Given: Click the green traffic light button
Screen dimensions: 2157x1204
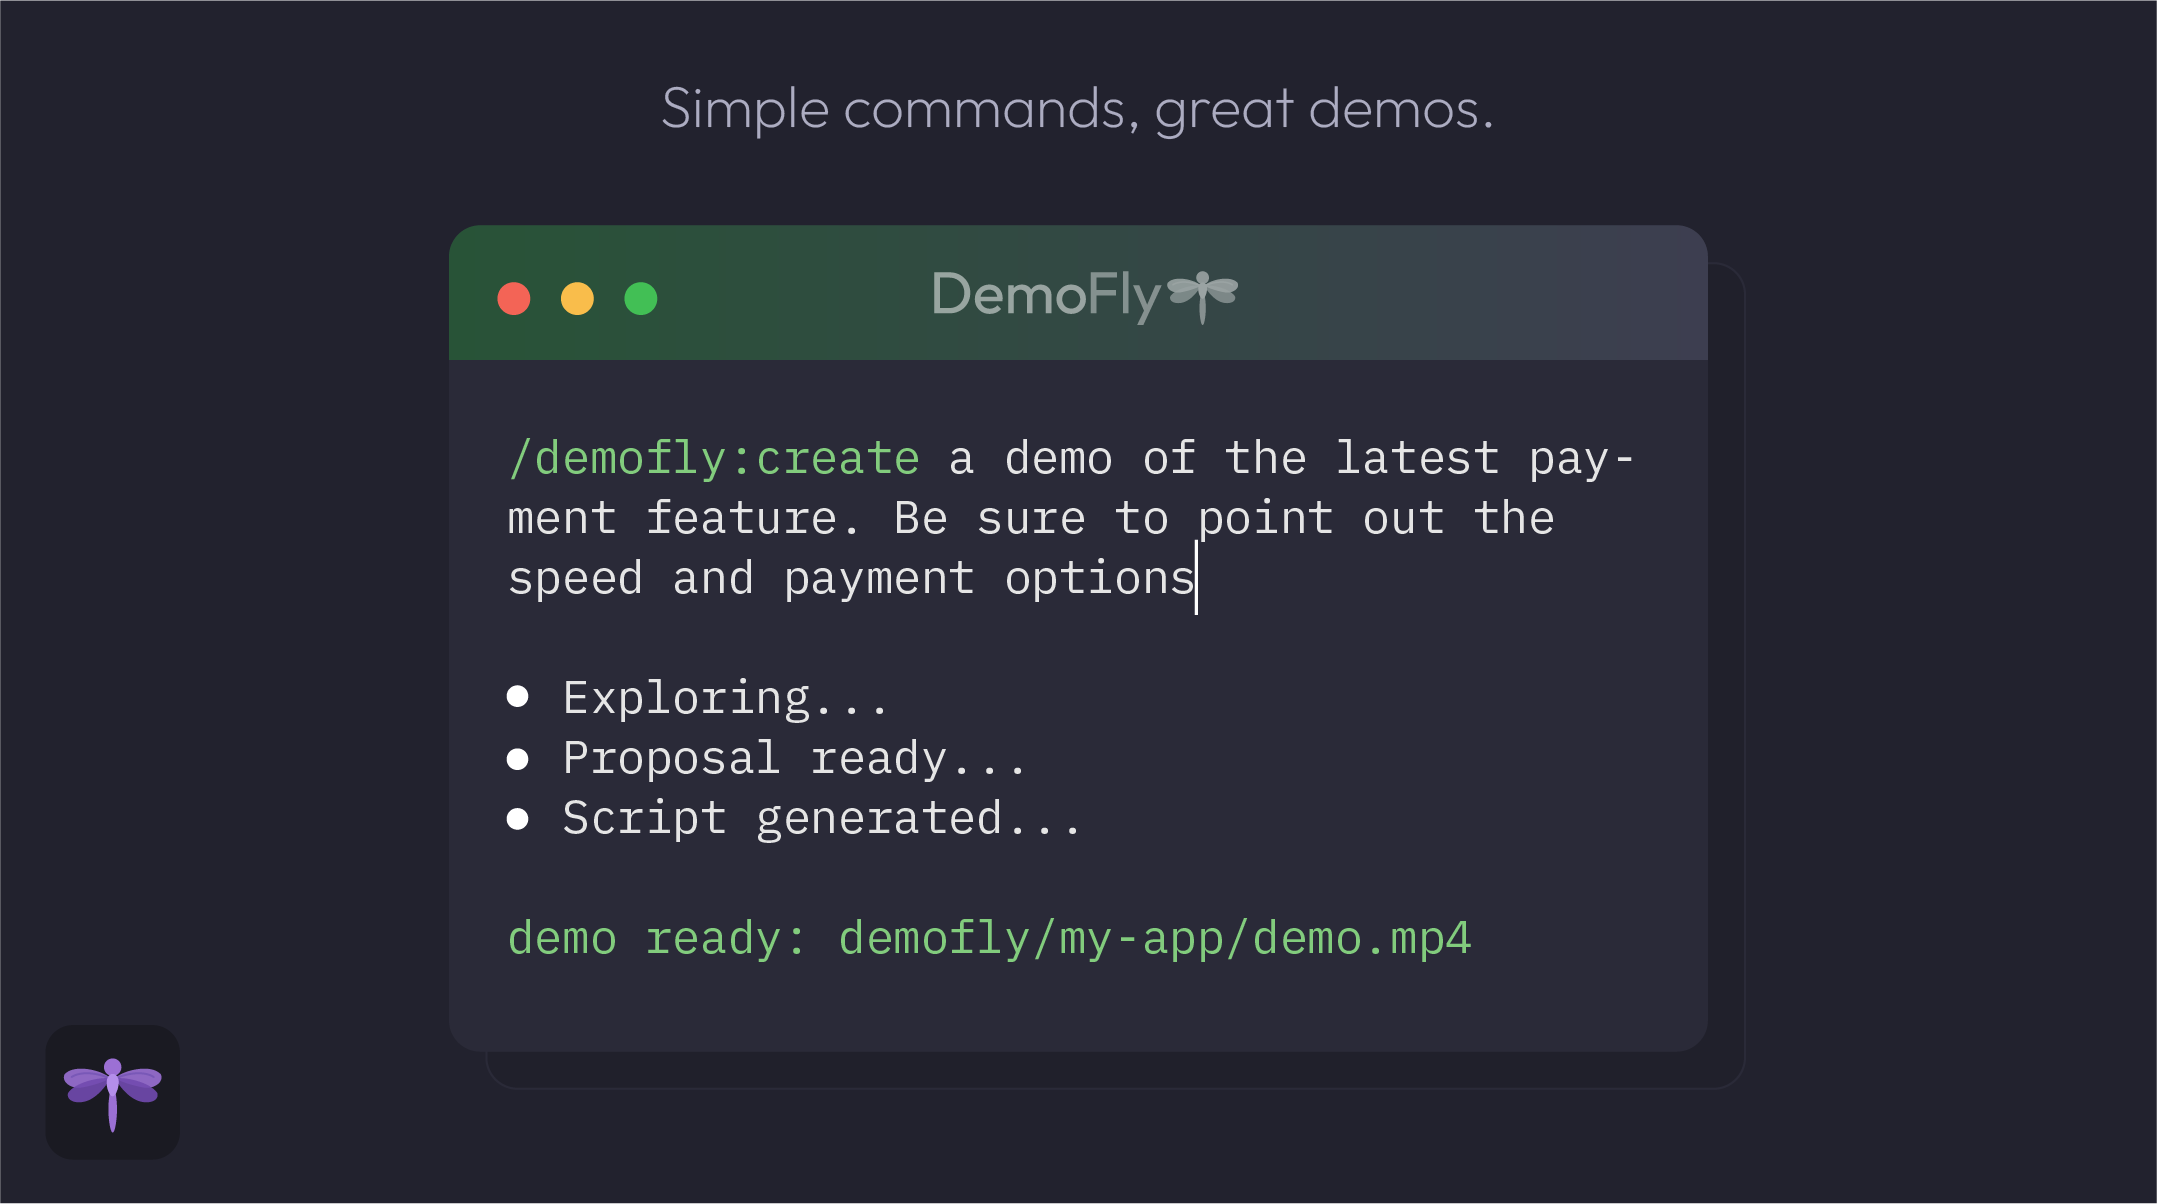Looking at the screenshot, I should point(641,297).
